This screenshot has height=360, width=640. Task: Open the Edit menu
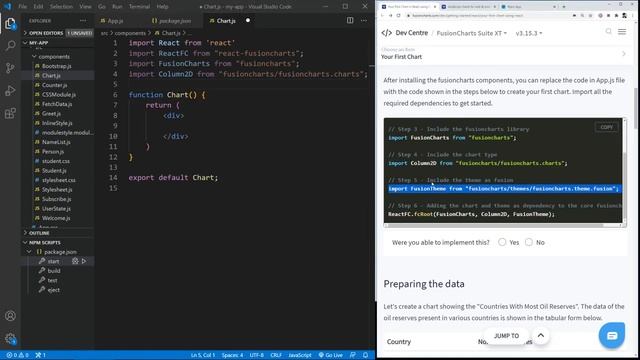38,7
